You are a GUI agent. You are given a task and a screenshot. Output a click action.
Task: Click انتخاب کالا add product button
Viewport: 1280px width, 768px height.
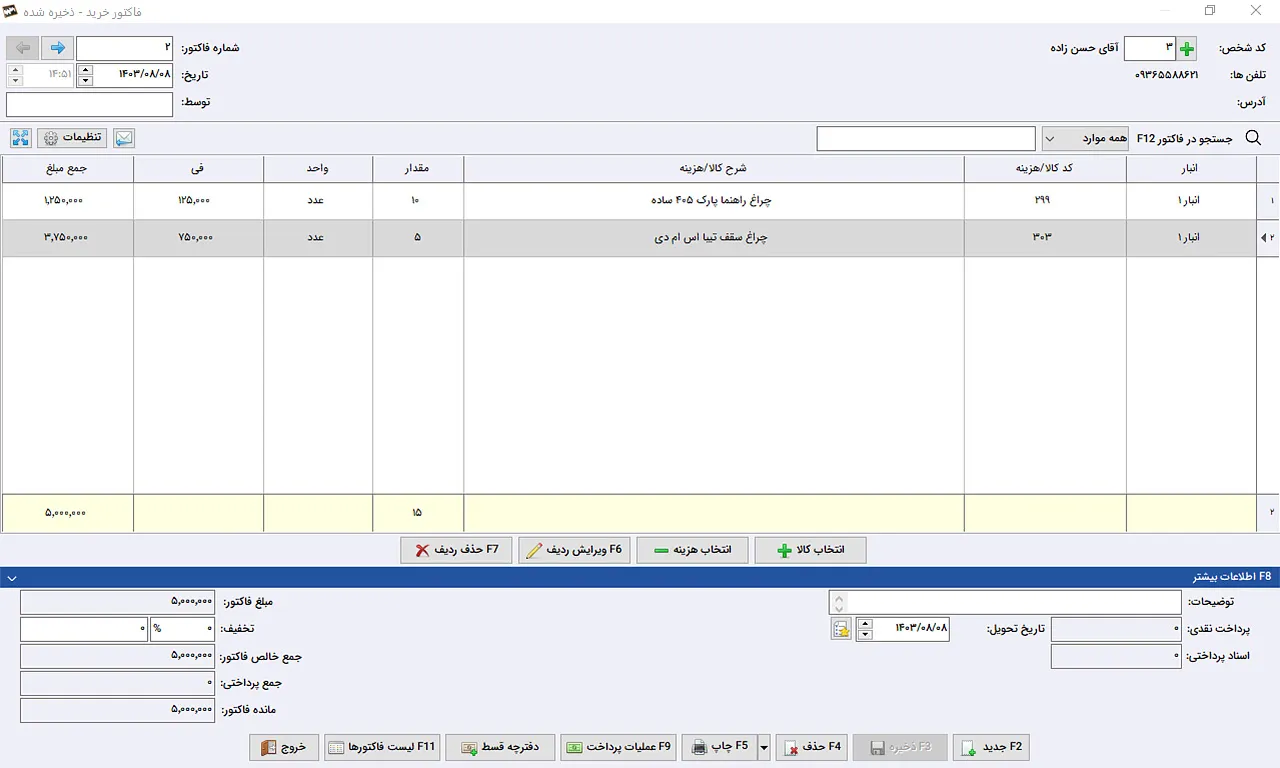810,550
